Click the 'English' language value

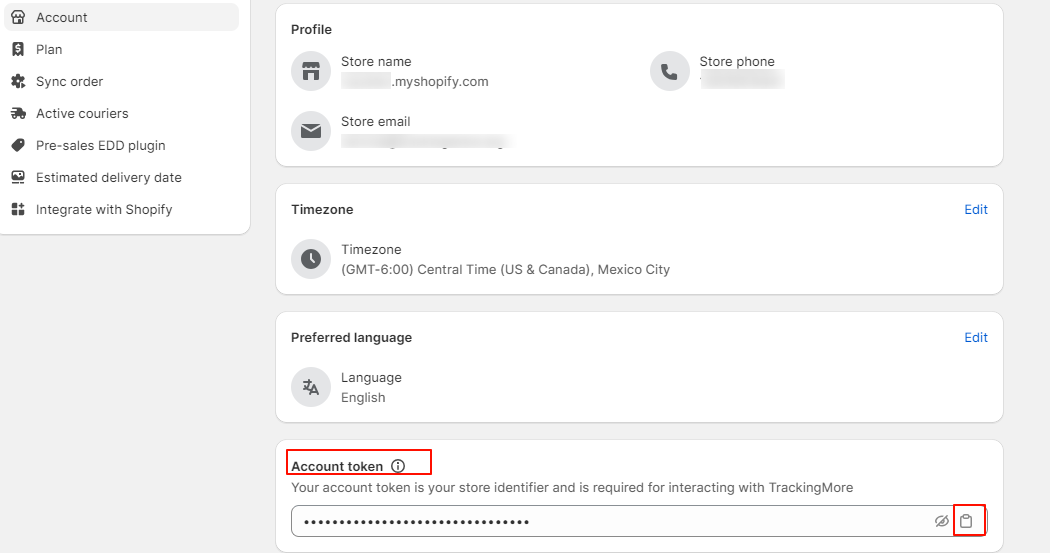click(x=363, y=398)
